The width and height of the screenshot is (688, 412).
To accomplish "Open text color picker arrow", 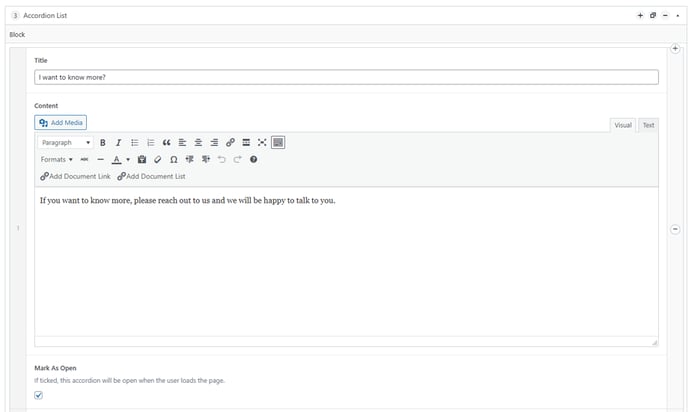I will coord(128,160).
